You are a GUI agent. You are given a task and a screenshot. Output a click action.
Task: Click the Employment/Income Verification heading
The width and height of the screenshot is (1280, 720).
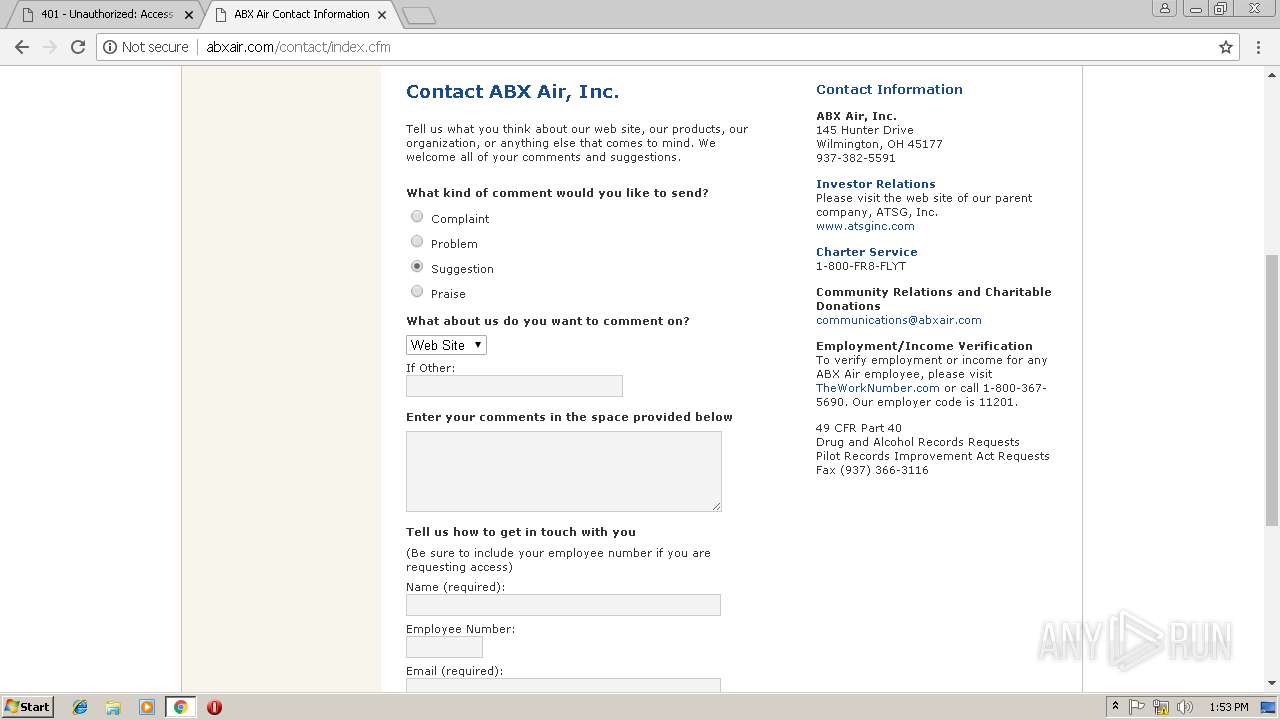tap(924, 346)
